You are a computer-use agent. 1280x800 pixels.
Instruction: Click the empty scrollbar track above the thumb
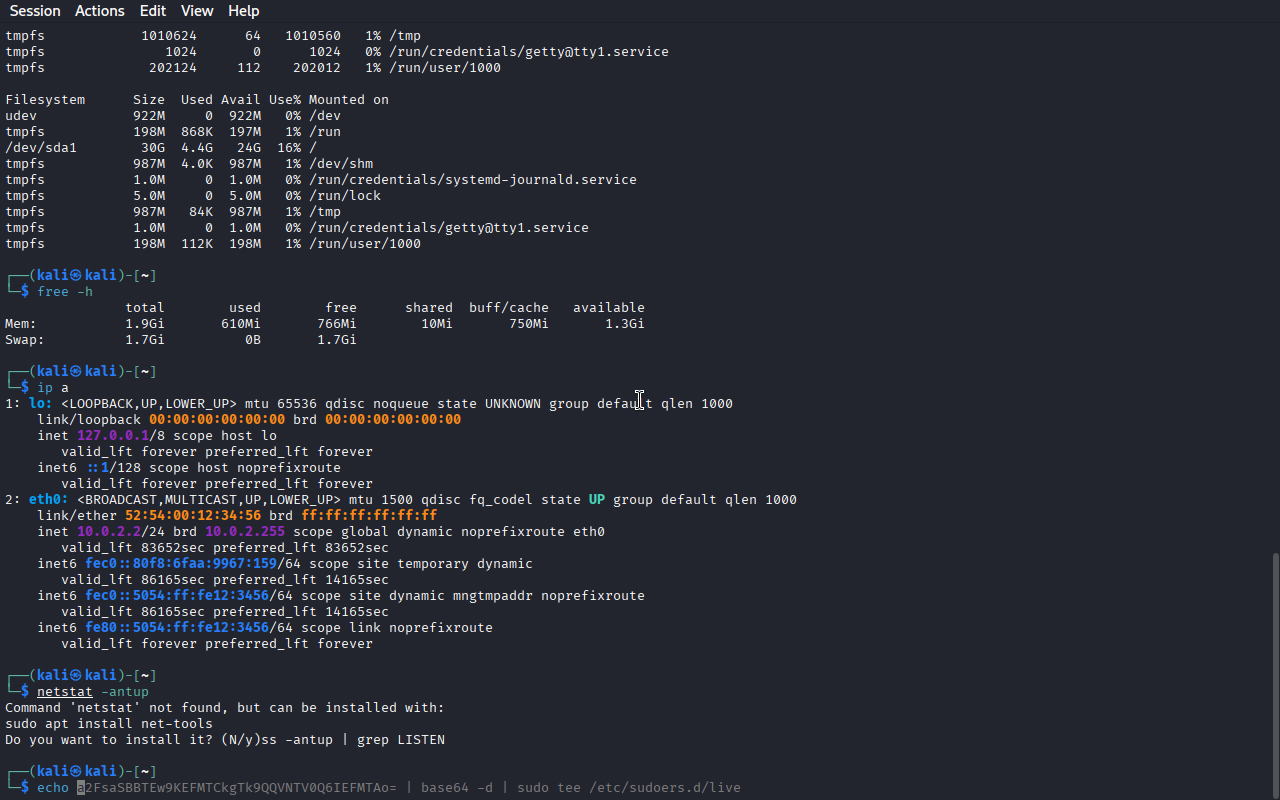tap(1275, 288)
